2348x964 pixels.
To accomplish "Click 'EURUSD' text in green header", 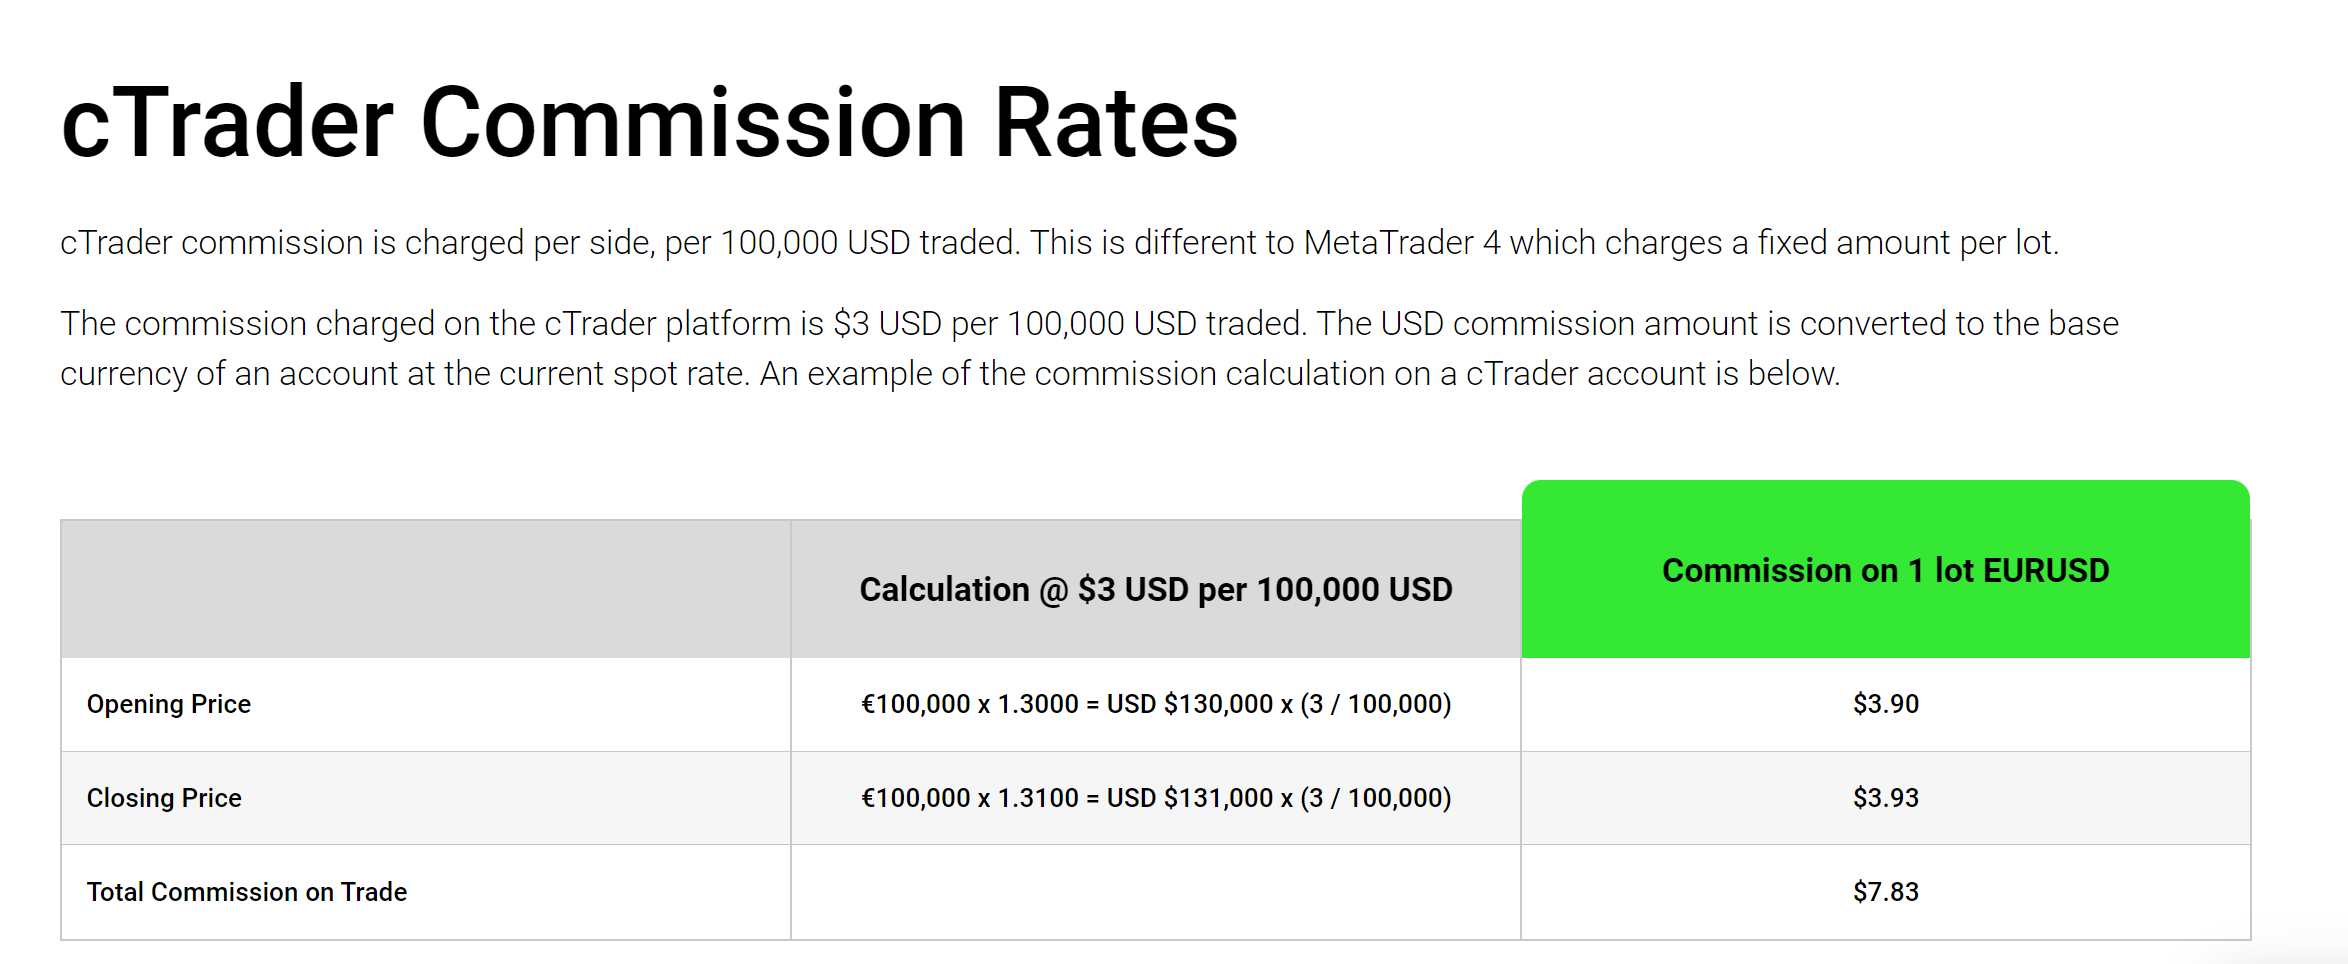I will tap(2046, 570).
